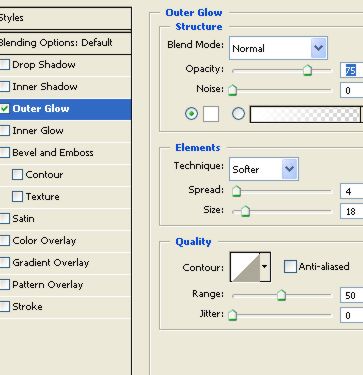Enable the Inner Glow checkbox
Screen dimensions: 363x375
click(4, 130)
